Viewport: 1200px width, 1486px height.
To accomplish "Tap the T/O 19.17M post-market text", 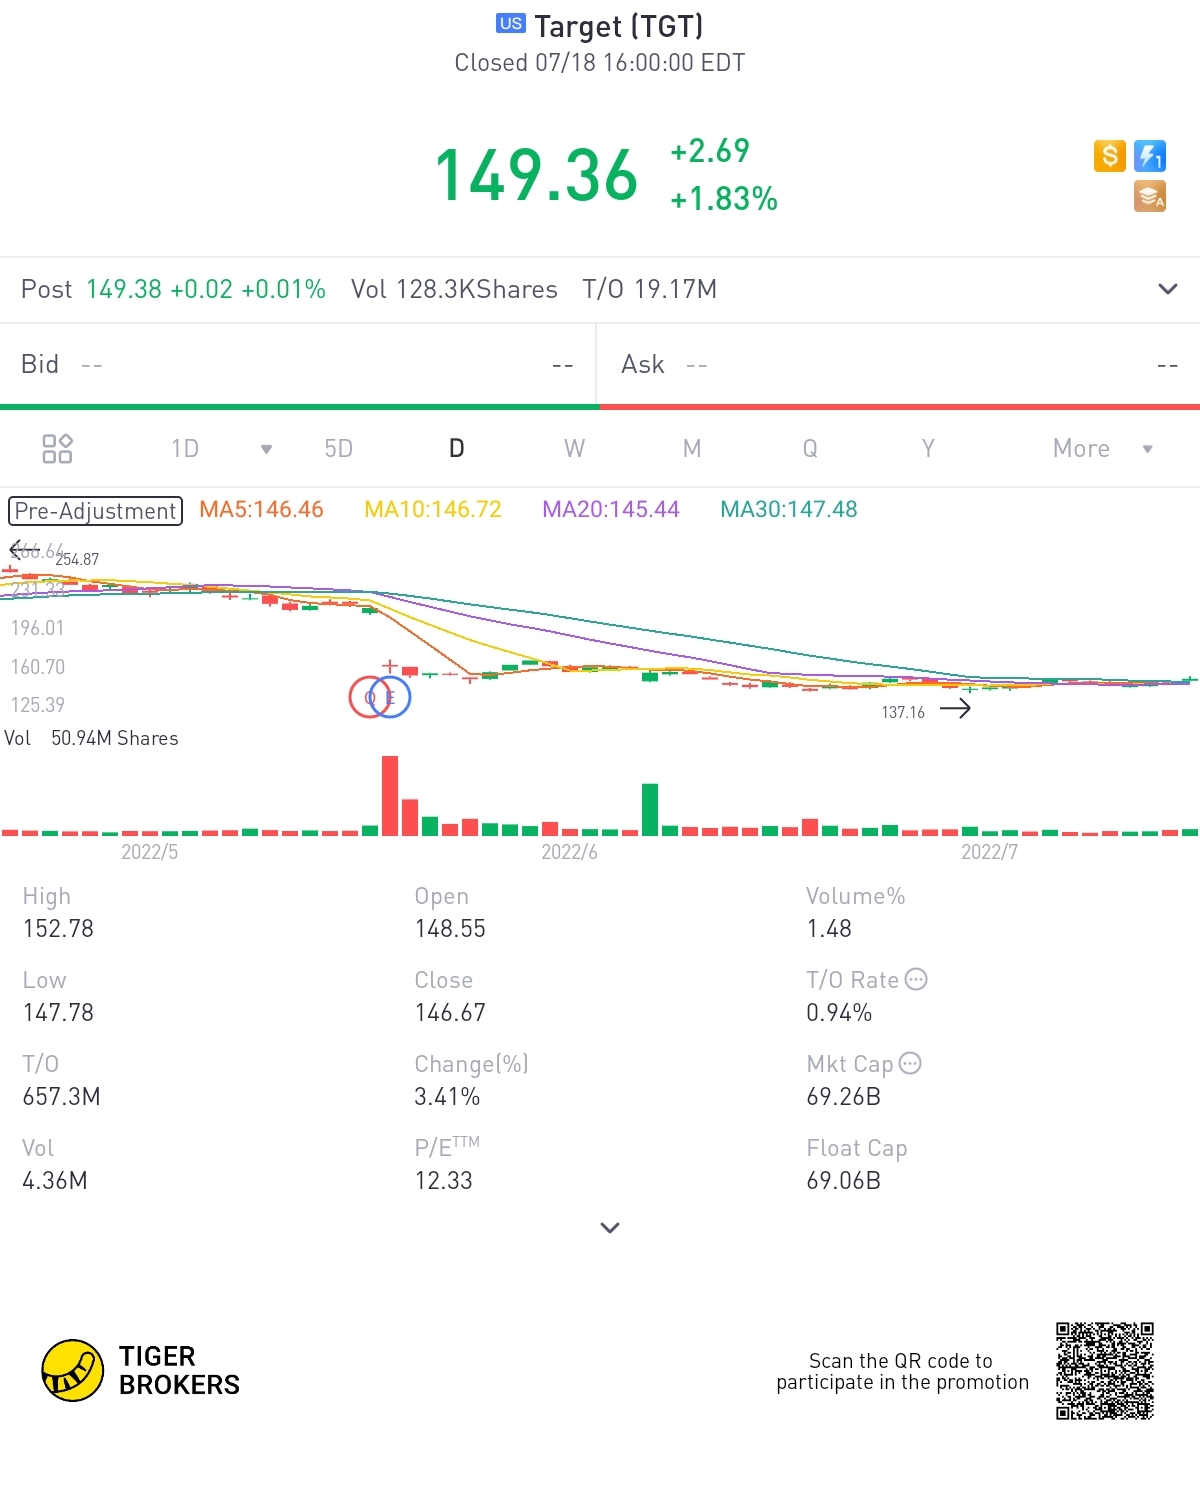I will point(650,289).
